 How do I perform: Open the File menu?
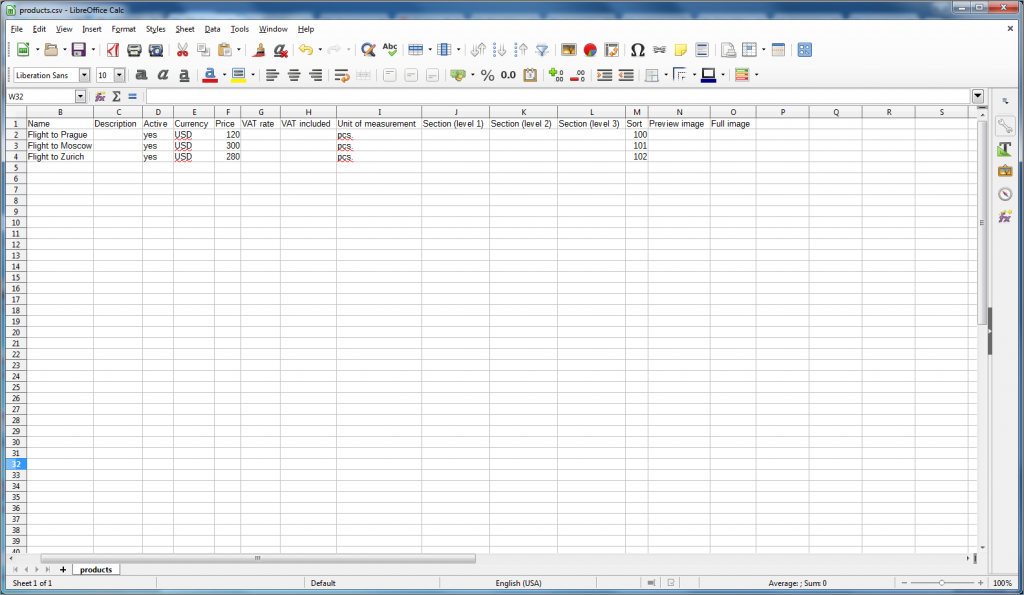(17, 29)
